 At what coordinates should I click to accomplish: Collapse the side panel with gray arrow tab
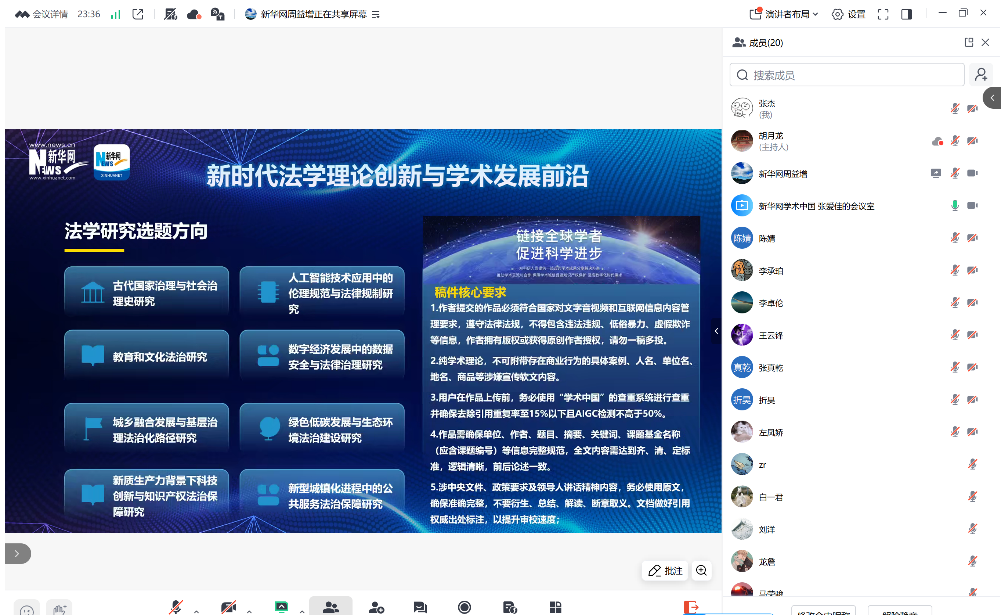pos(992,97)
